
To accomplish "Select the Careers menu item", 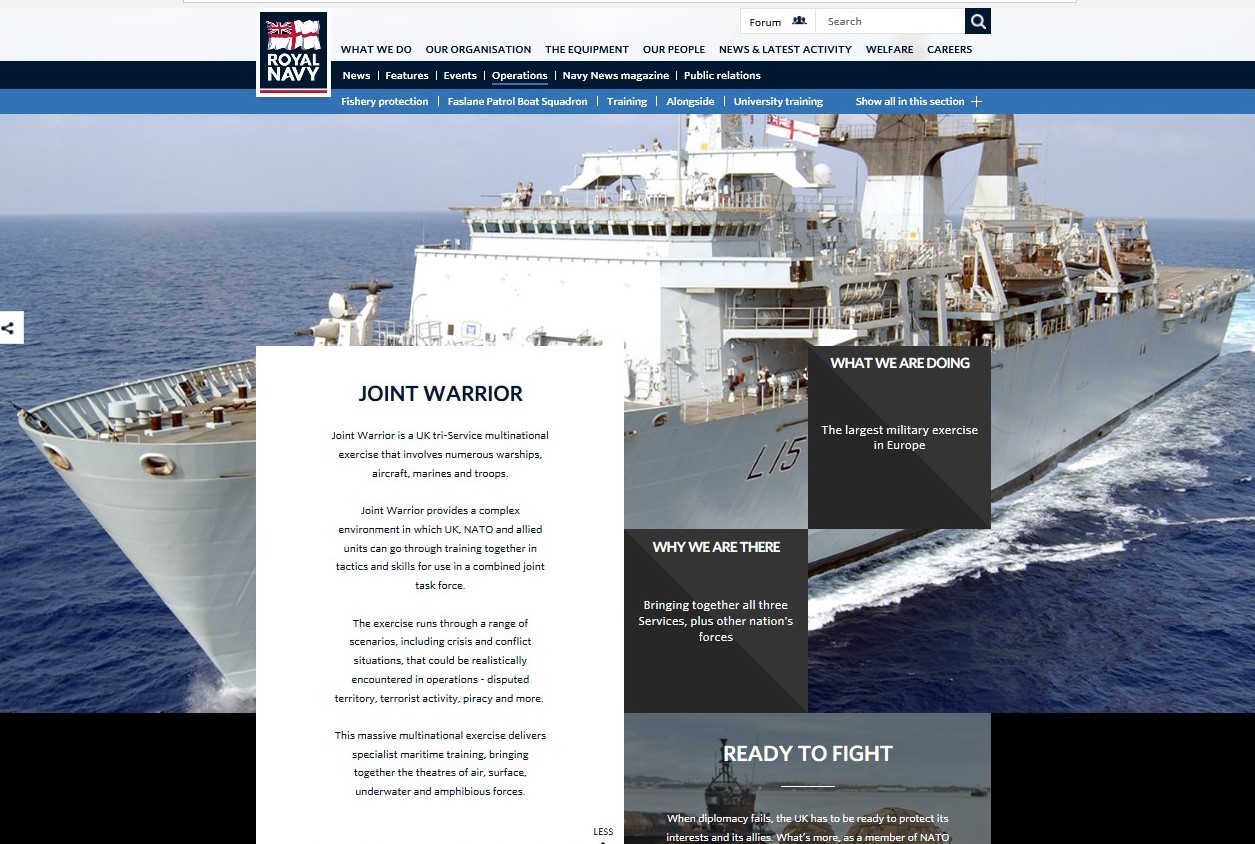I will [949, 49].
